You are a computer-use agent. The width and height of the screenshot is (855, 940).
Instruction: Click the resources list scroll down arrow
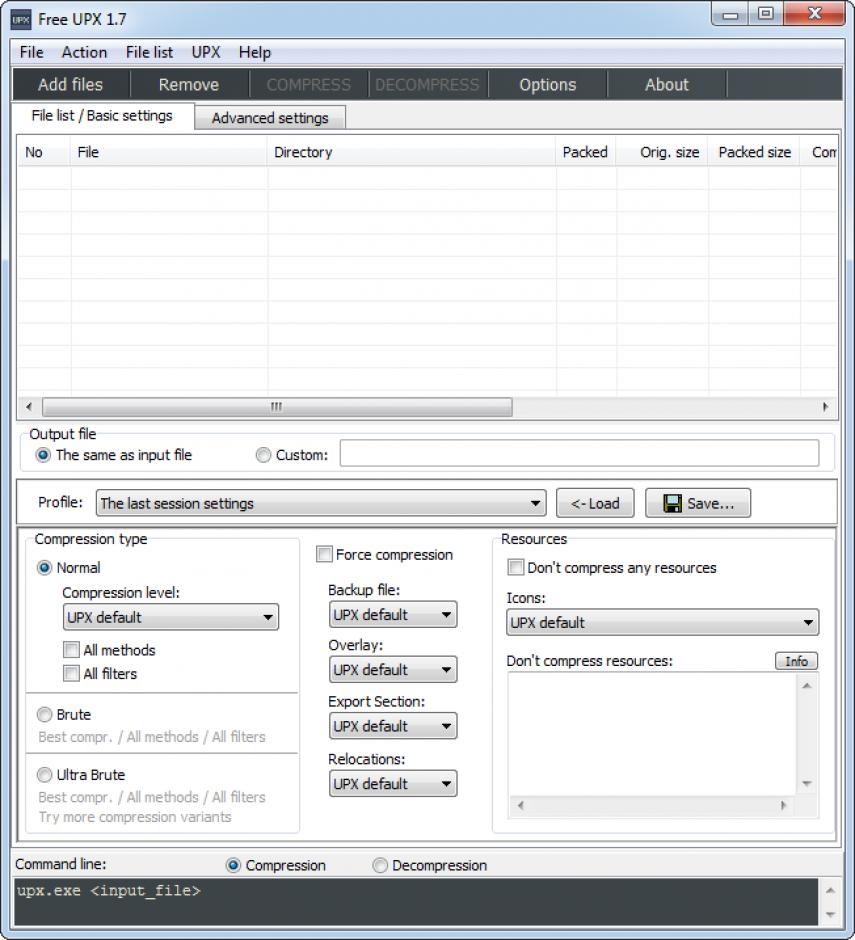coord(807,784)
